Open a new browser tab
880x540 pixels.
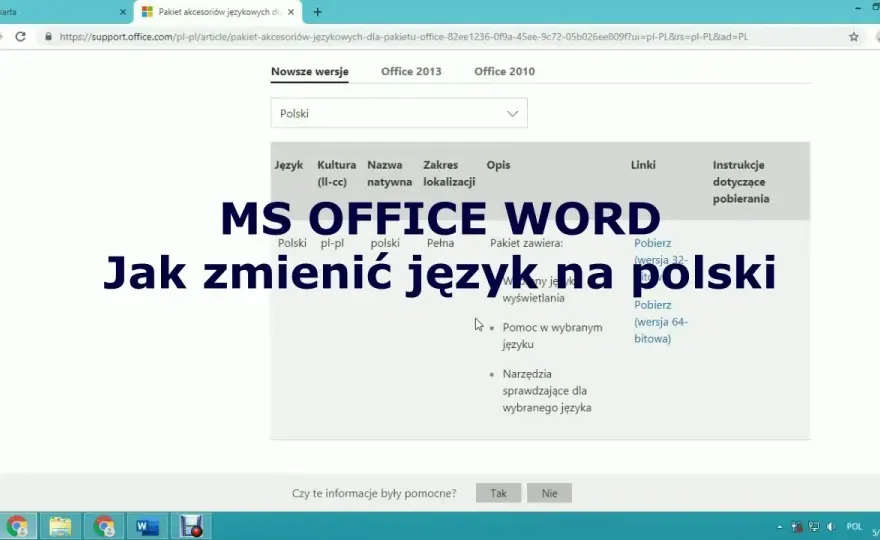tap(318, 12)
